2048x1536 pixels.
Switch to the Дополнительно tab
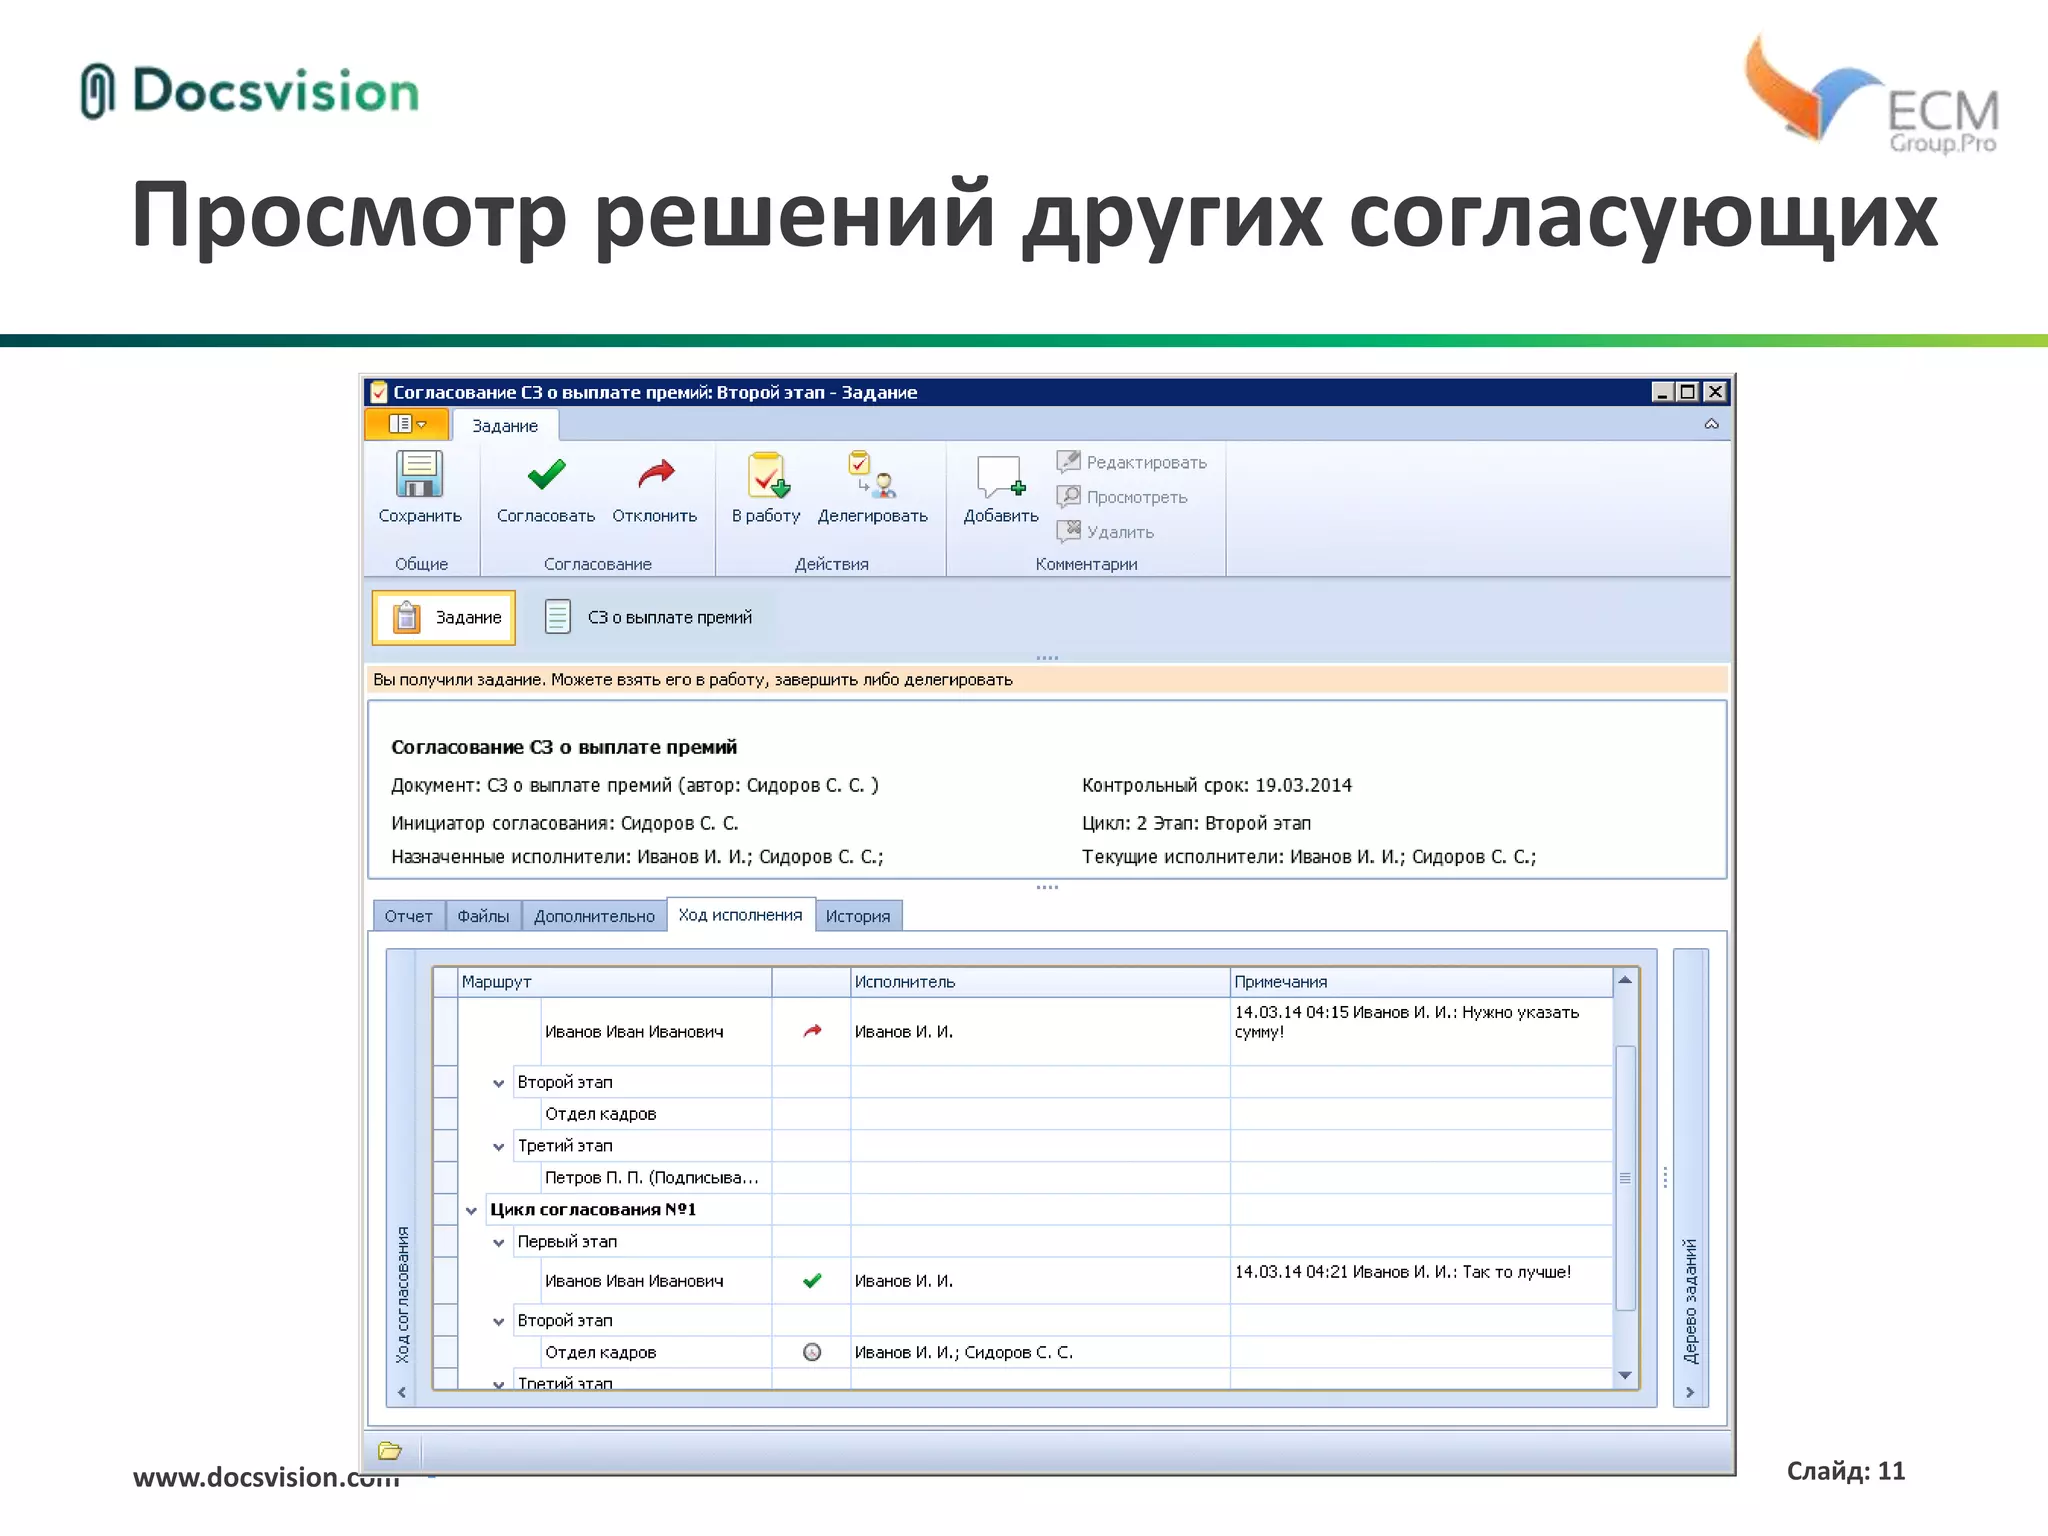coord(594,916)
